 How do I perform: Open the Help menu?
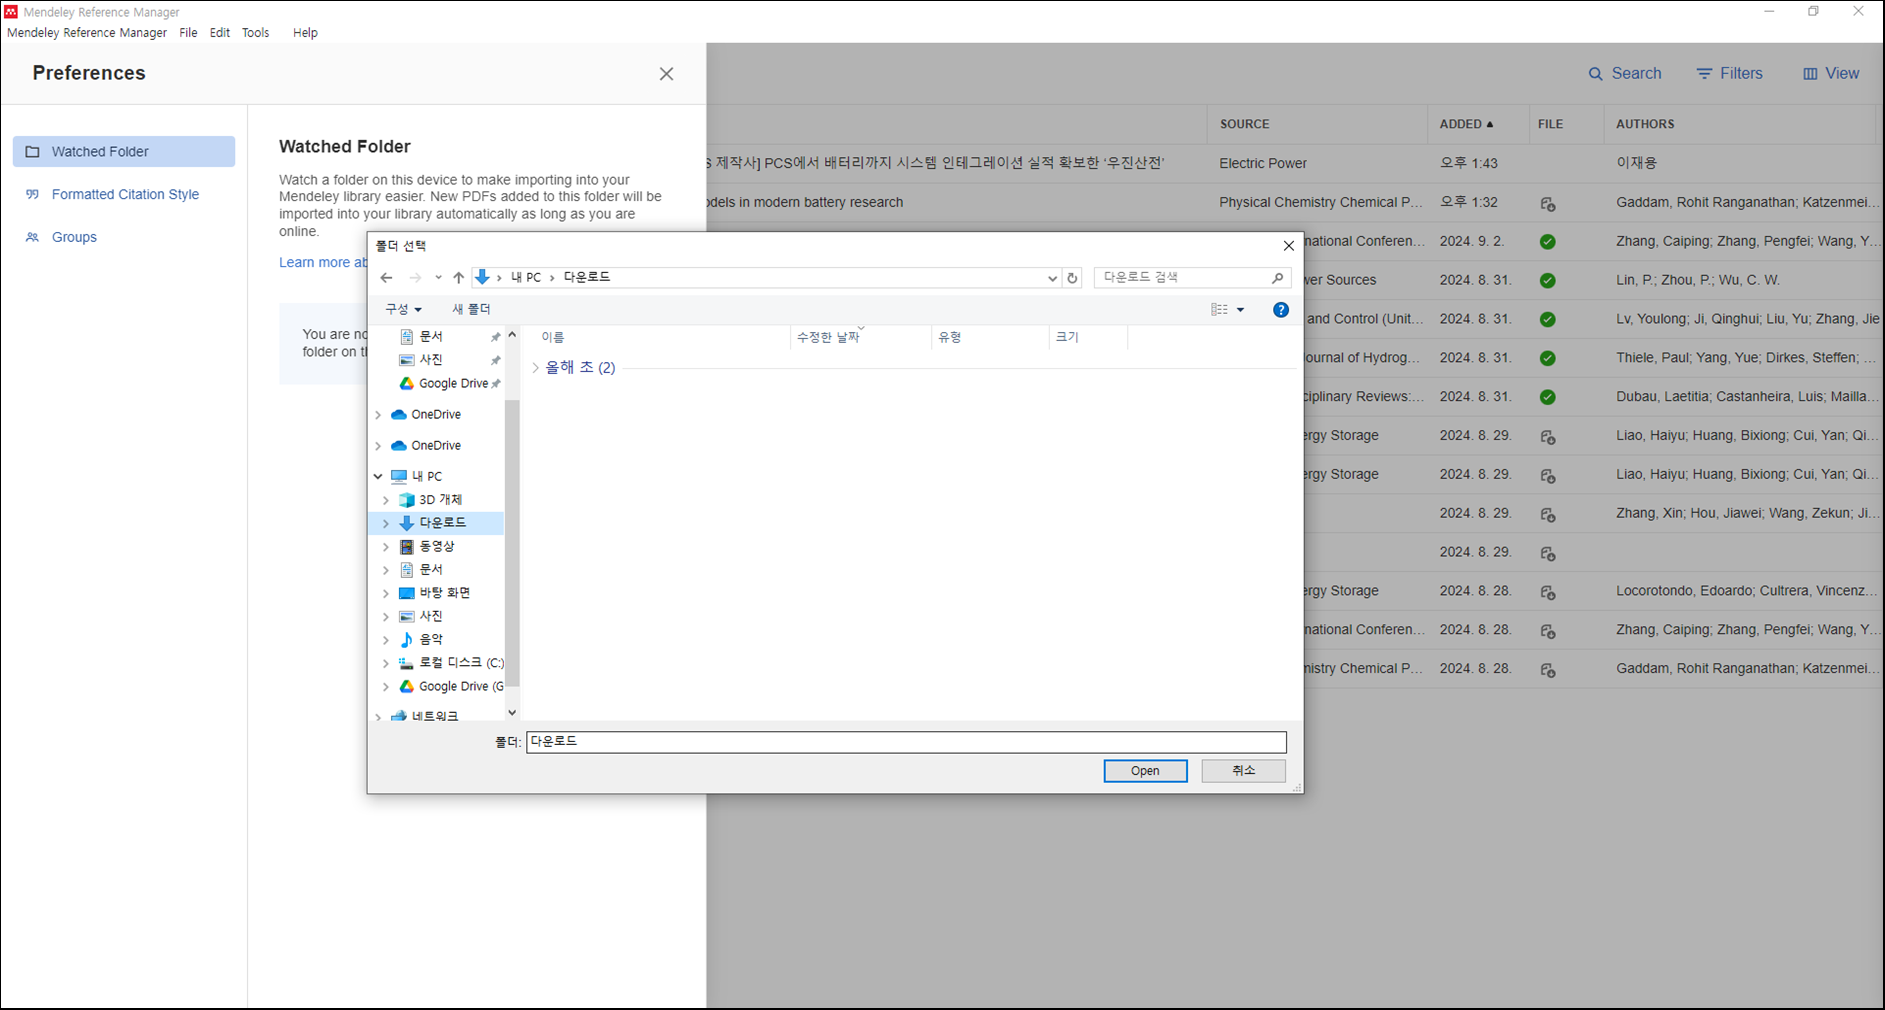pyautogui.click(x=305, y=33)
